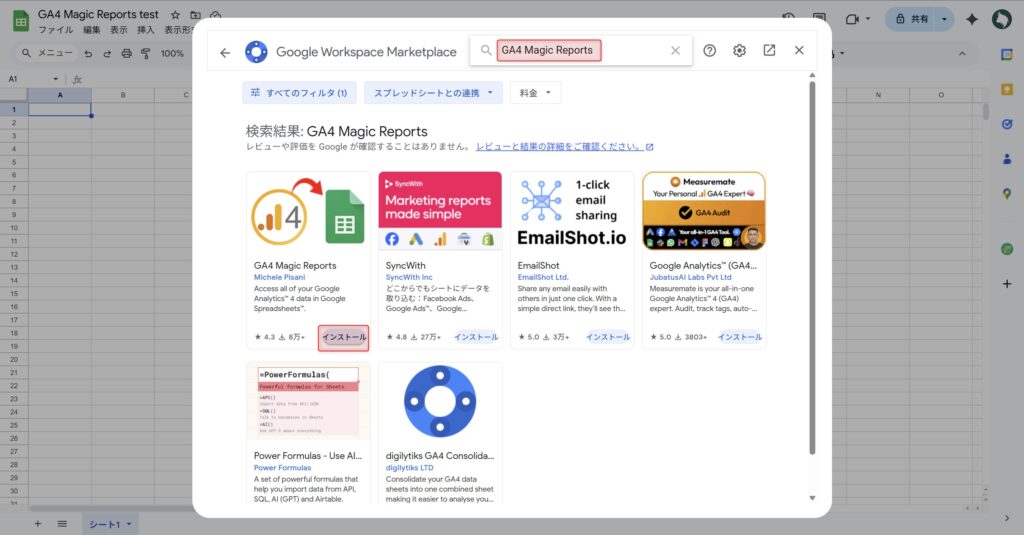Image resolution: width=1024 pixels, height=535 pixels.
Task: Click the GA4 Magic Reports search field
Action: [580, 51]
